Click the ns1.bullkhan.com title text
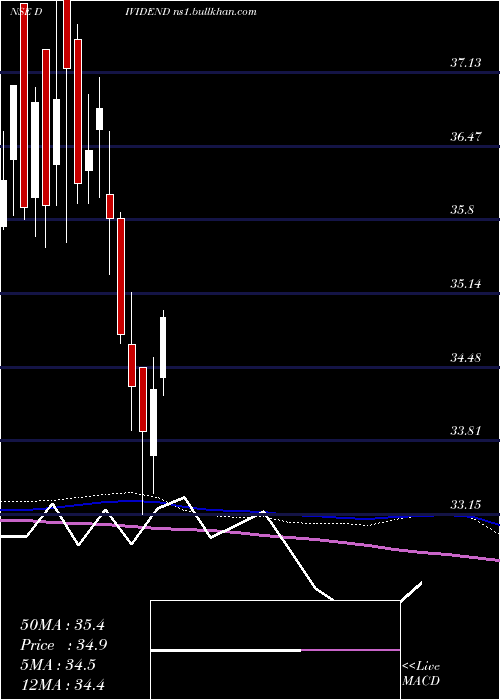The height and width of the screenshot is (700, 500). click(217, 12)
